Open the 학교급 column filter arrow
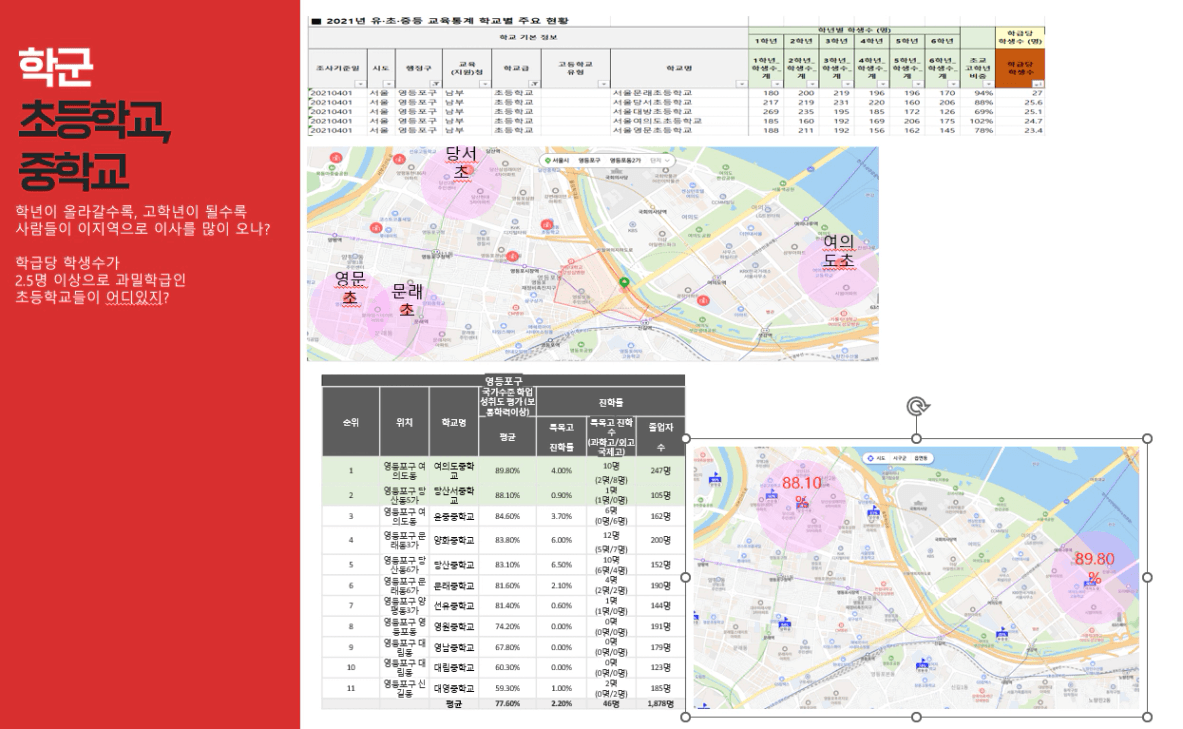The width and height of the screenshot is (1183, 729). point(534,84)
